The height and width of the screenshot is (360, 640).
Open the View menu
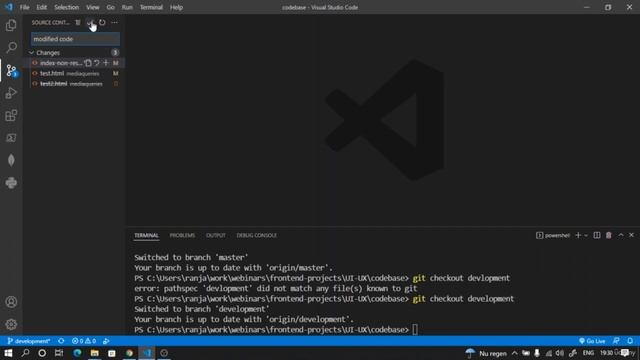pos(93,7)
